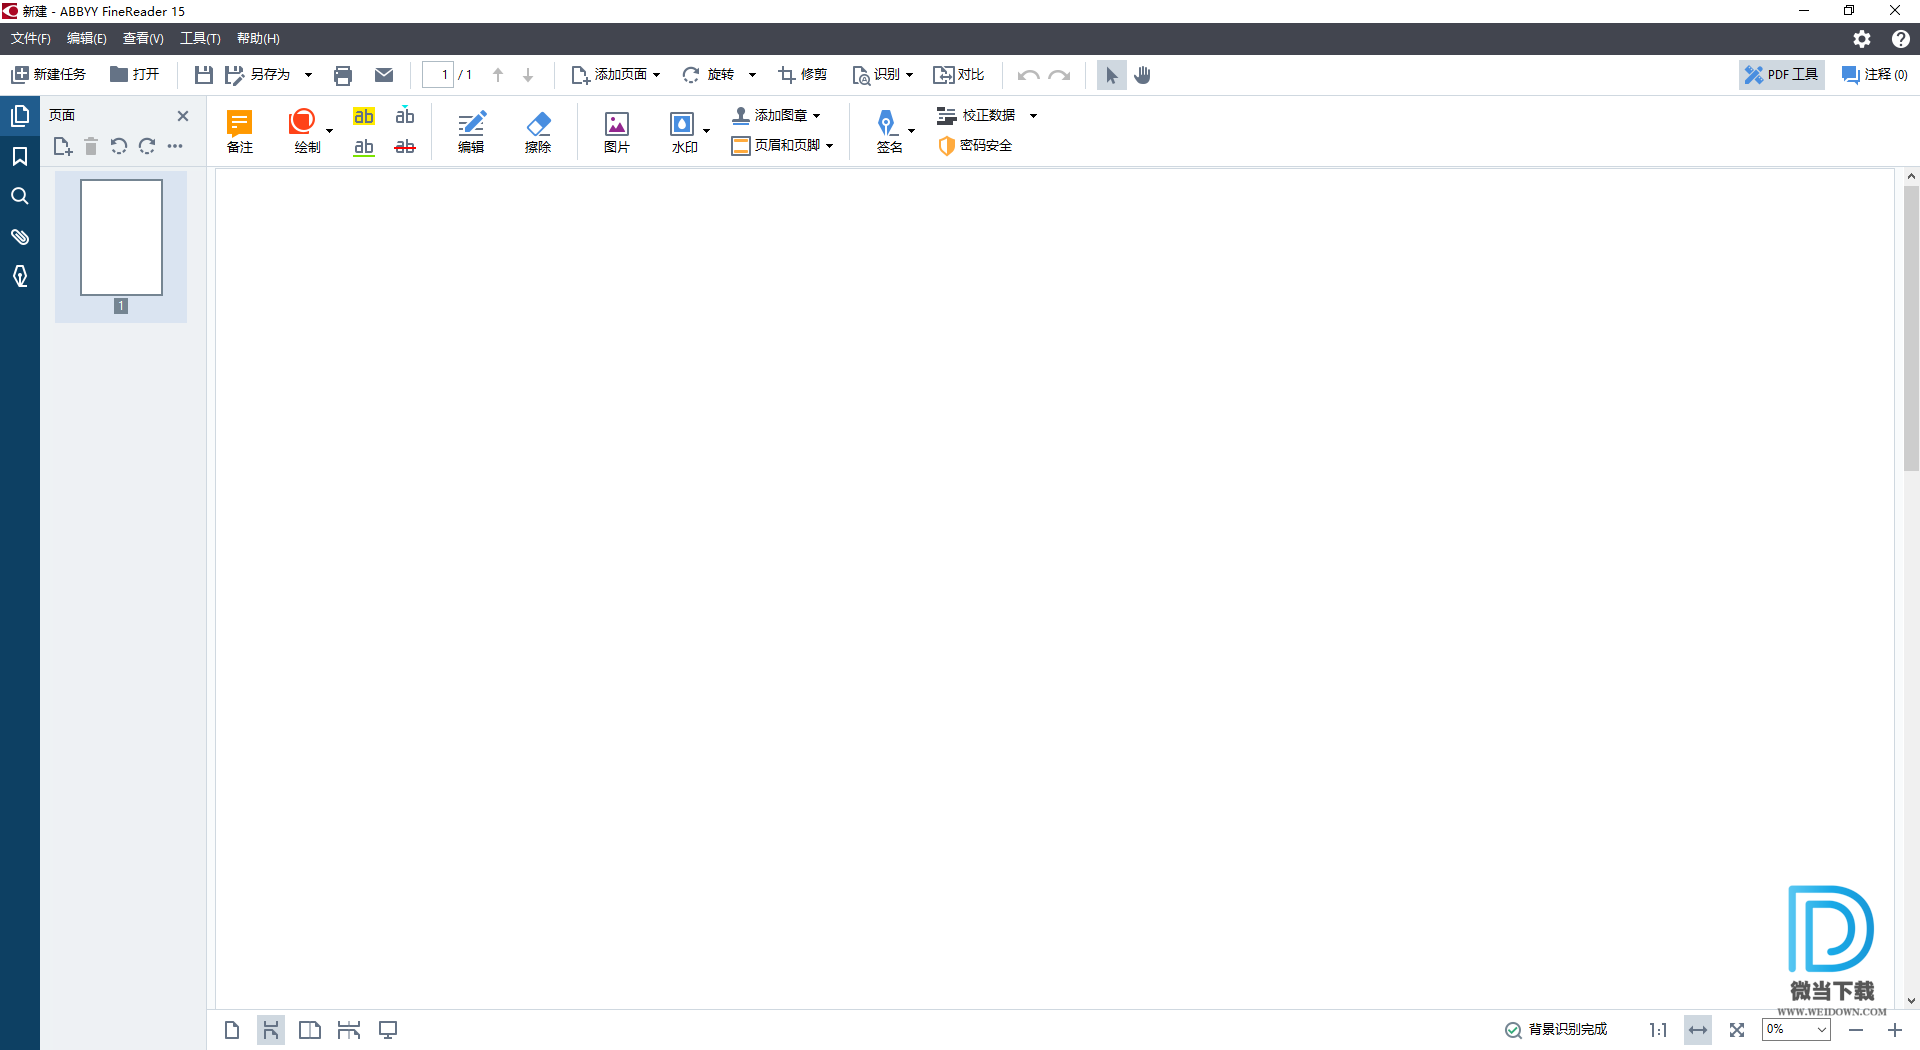Select the pointer arrow tool
This screenshot has height=1050, width=1920.
[x=1111, y=75]
